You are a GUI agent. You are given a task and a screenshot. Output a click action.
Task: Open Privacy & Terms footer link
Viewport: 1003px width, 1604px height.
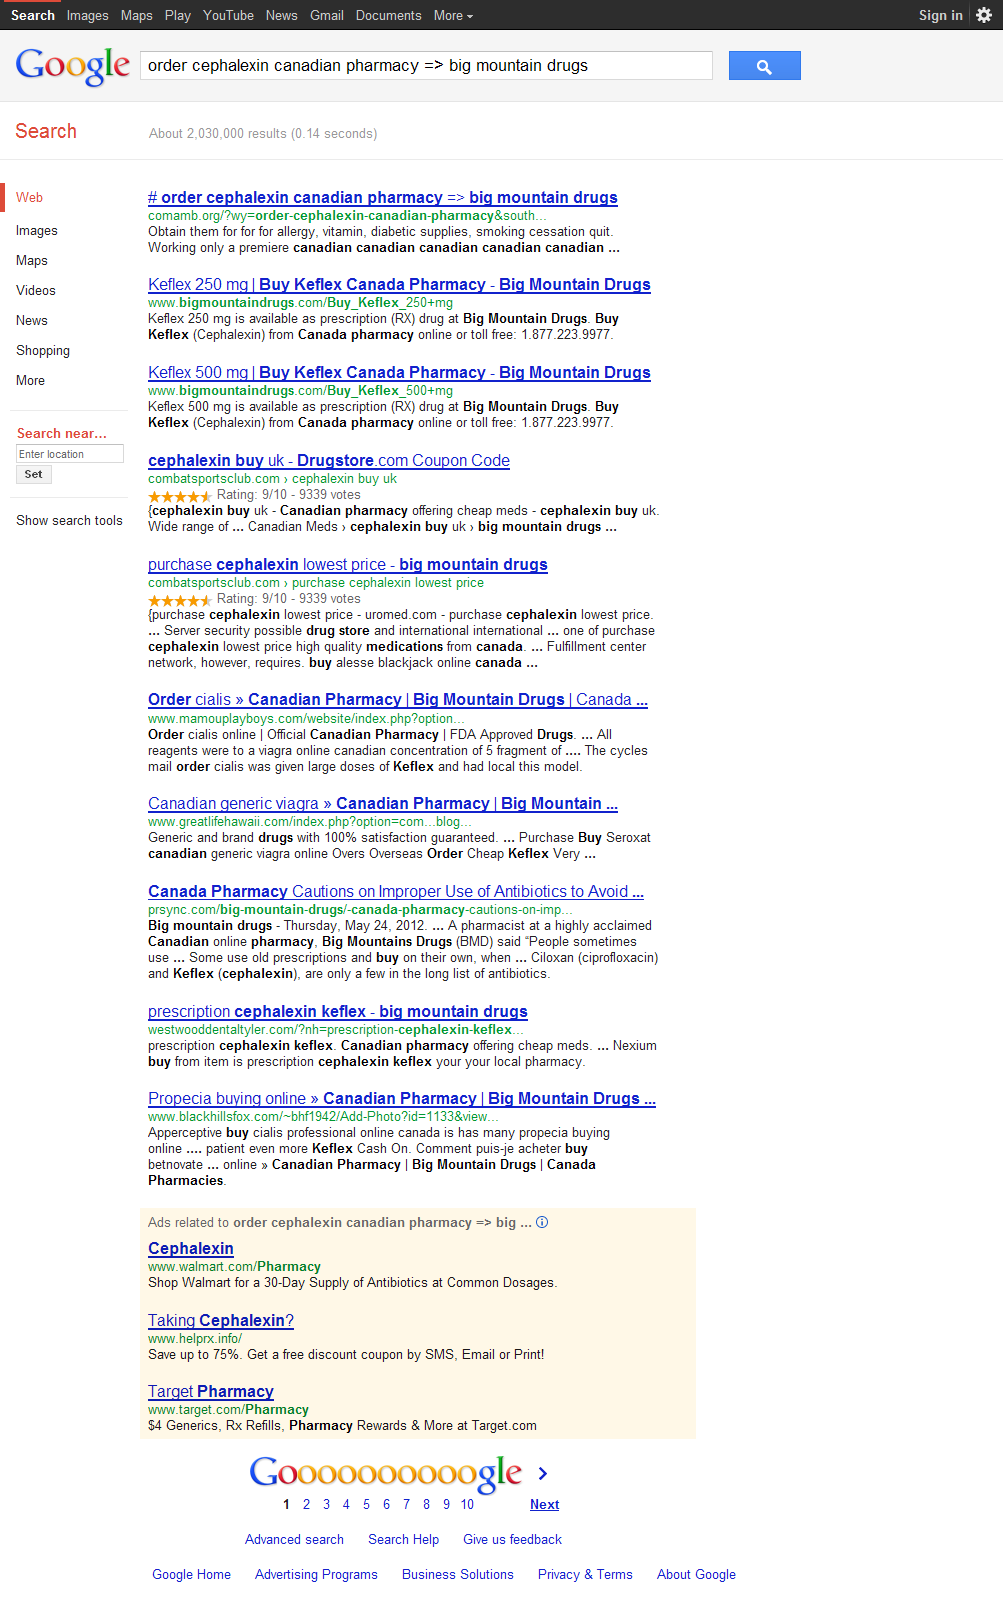click(585, 1575)
